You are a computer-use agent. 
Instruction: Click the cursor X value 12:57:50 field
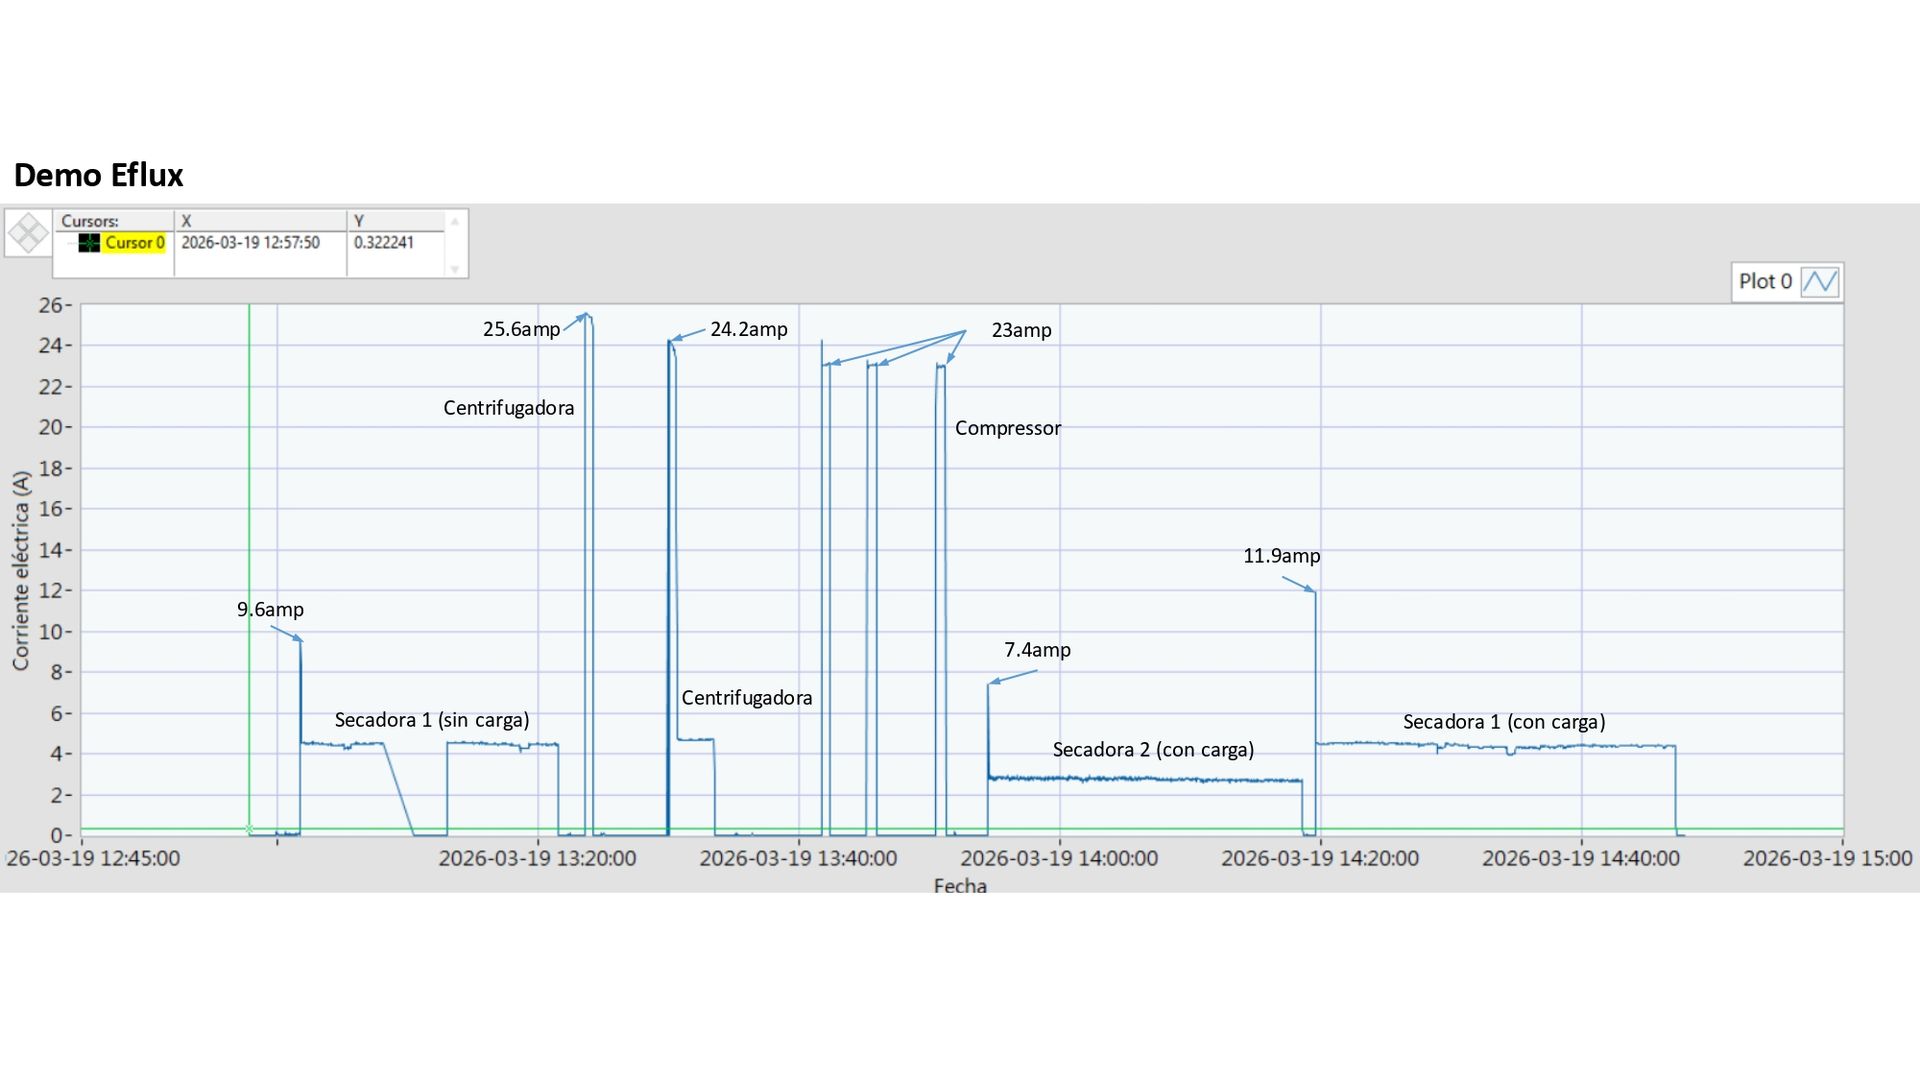pos(251,243)
